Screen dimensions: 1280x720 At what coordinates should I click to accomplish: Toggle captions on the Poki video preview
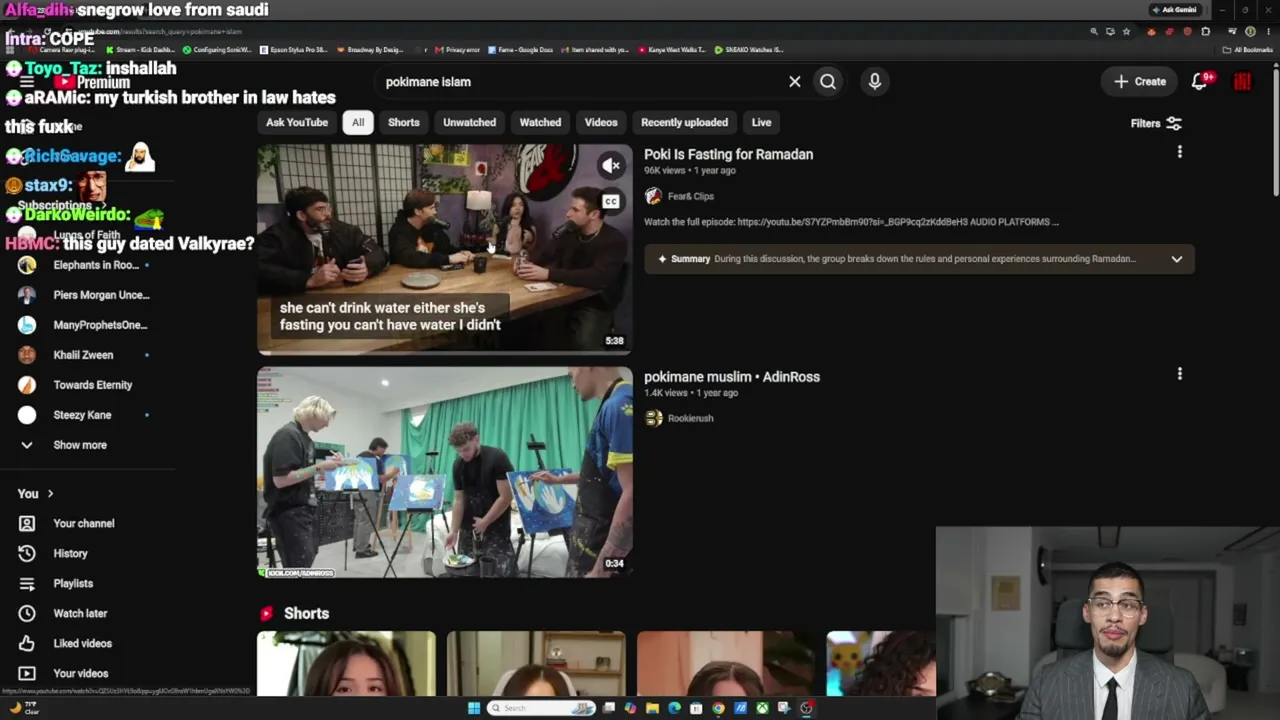[x=611, y=202]
